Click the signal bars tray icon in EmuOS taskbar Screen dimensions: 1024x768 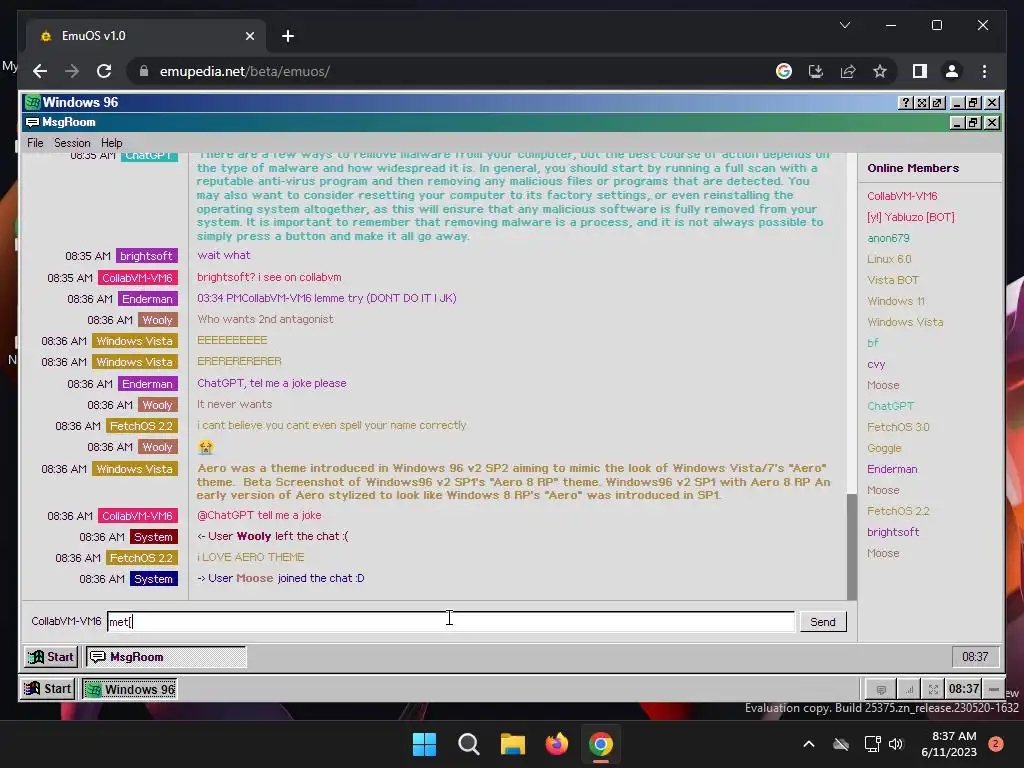[908, 689]
